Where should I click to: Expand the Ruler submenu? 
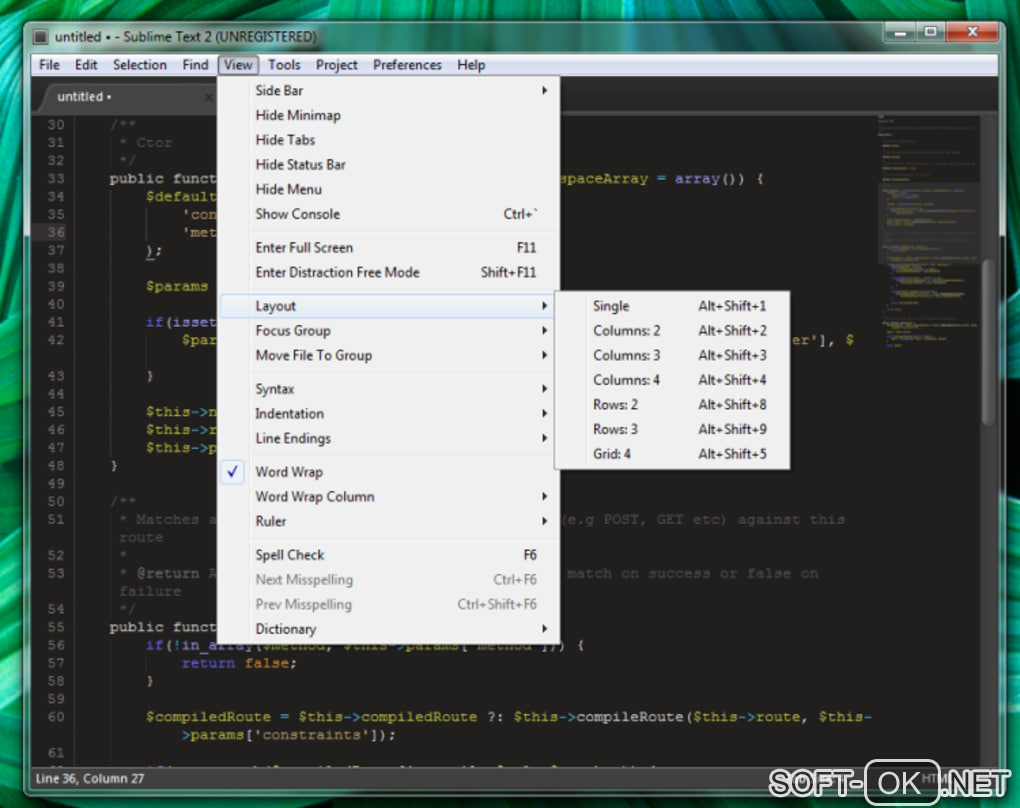[388, 521]
